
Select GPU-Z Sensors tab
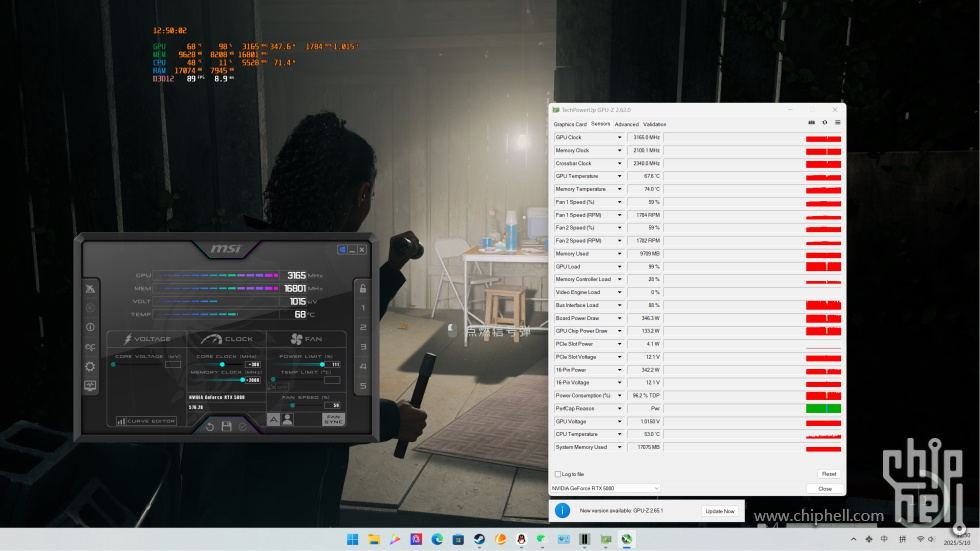(601, 124)
